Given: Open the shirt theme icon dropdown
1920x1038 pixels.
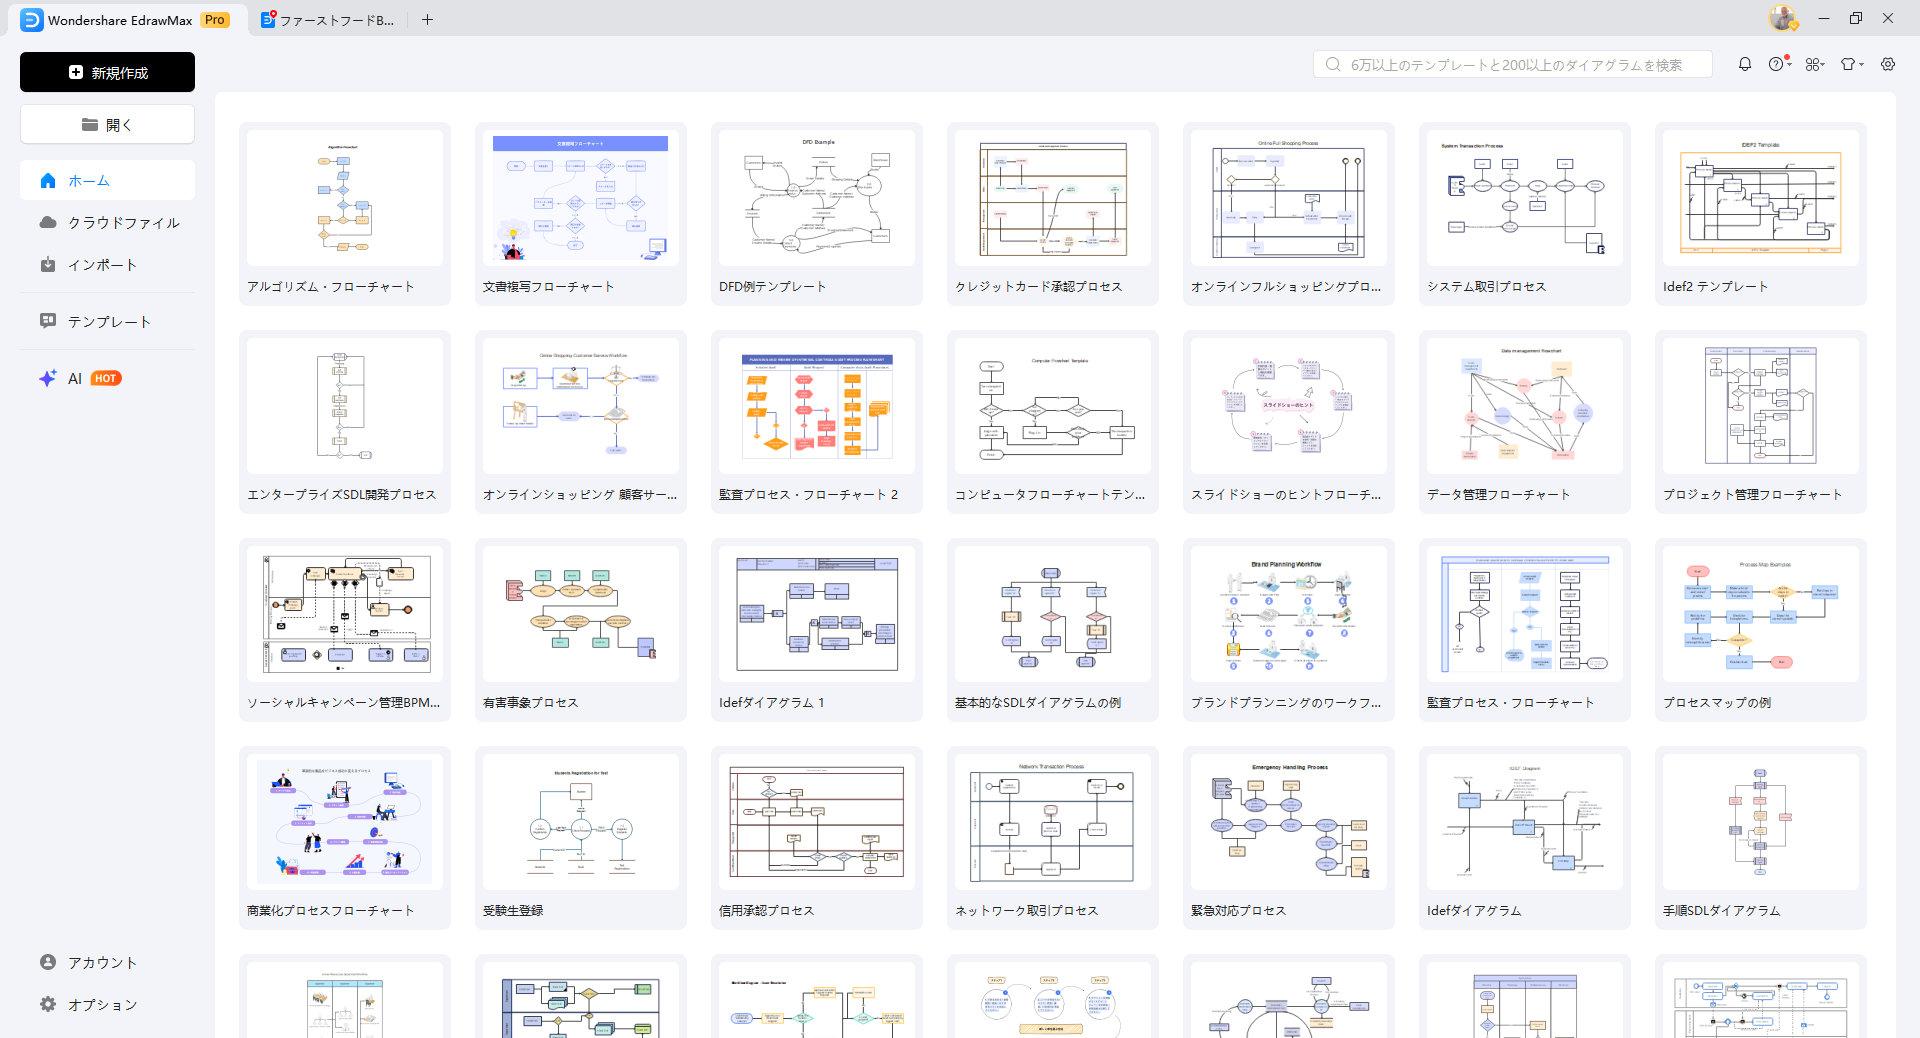Looking at the screenshot, I should [1852, 64].
